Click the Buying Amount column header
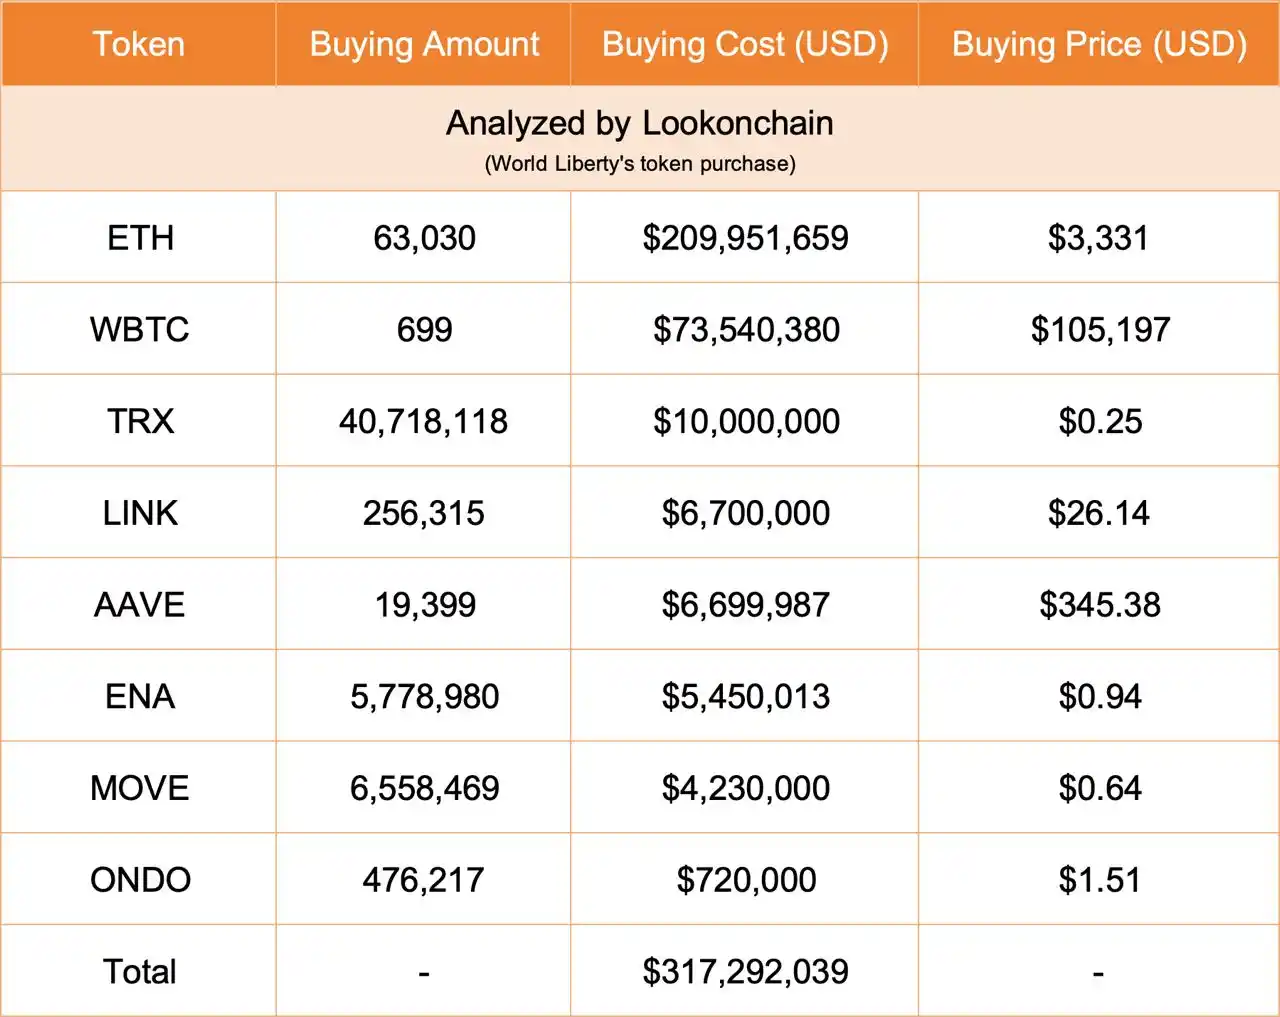Image resolution: width=1280 pixels, height=1017 pixels. [x=424, y=44]
